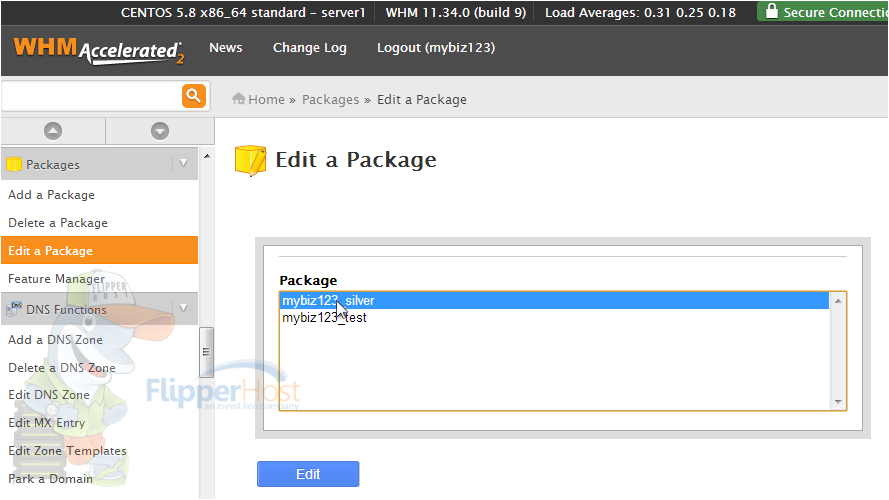
Task: Click the Edit a Package heading icon
Action: [x=250, y=161]
